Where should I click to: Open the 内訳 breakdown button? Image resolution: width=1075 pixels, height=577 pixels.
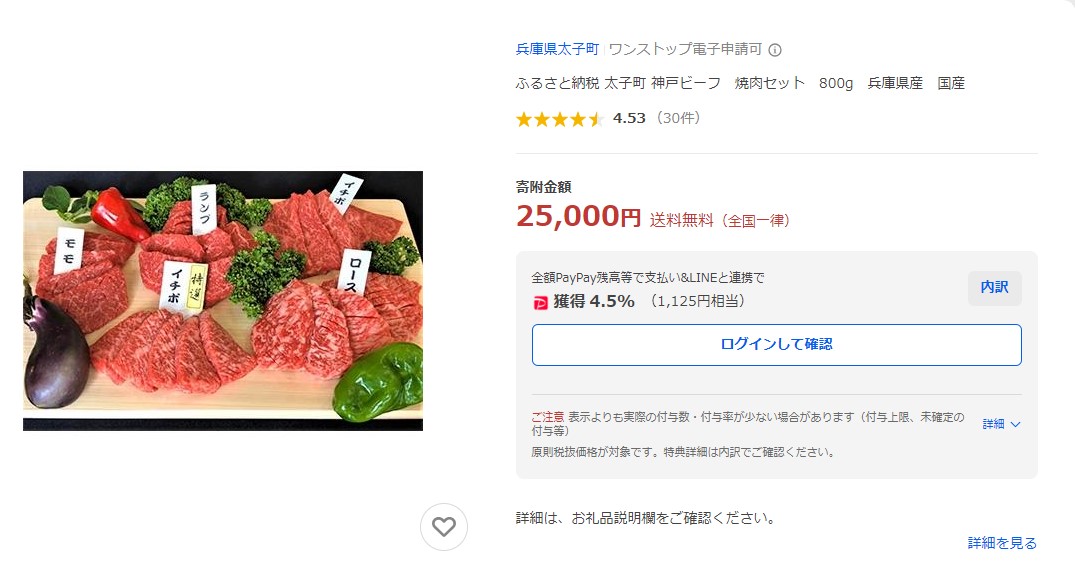coord(994,288)
